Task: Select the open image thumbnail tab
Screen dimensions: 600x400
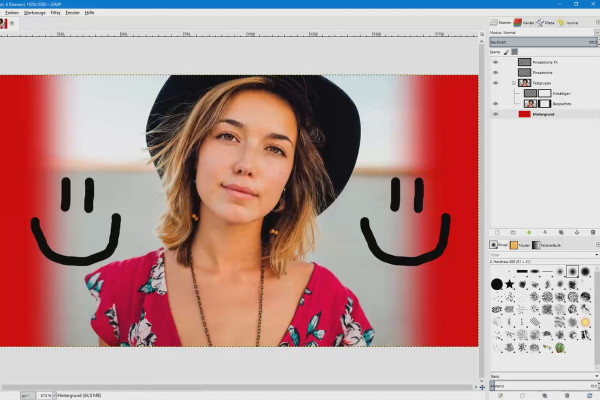Action: tap(3, 24)
